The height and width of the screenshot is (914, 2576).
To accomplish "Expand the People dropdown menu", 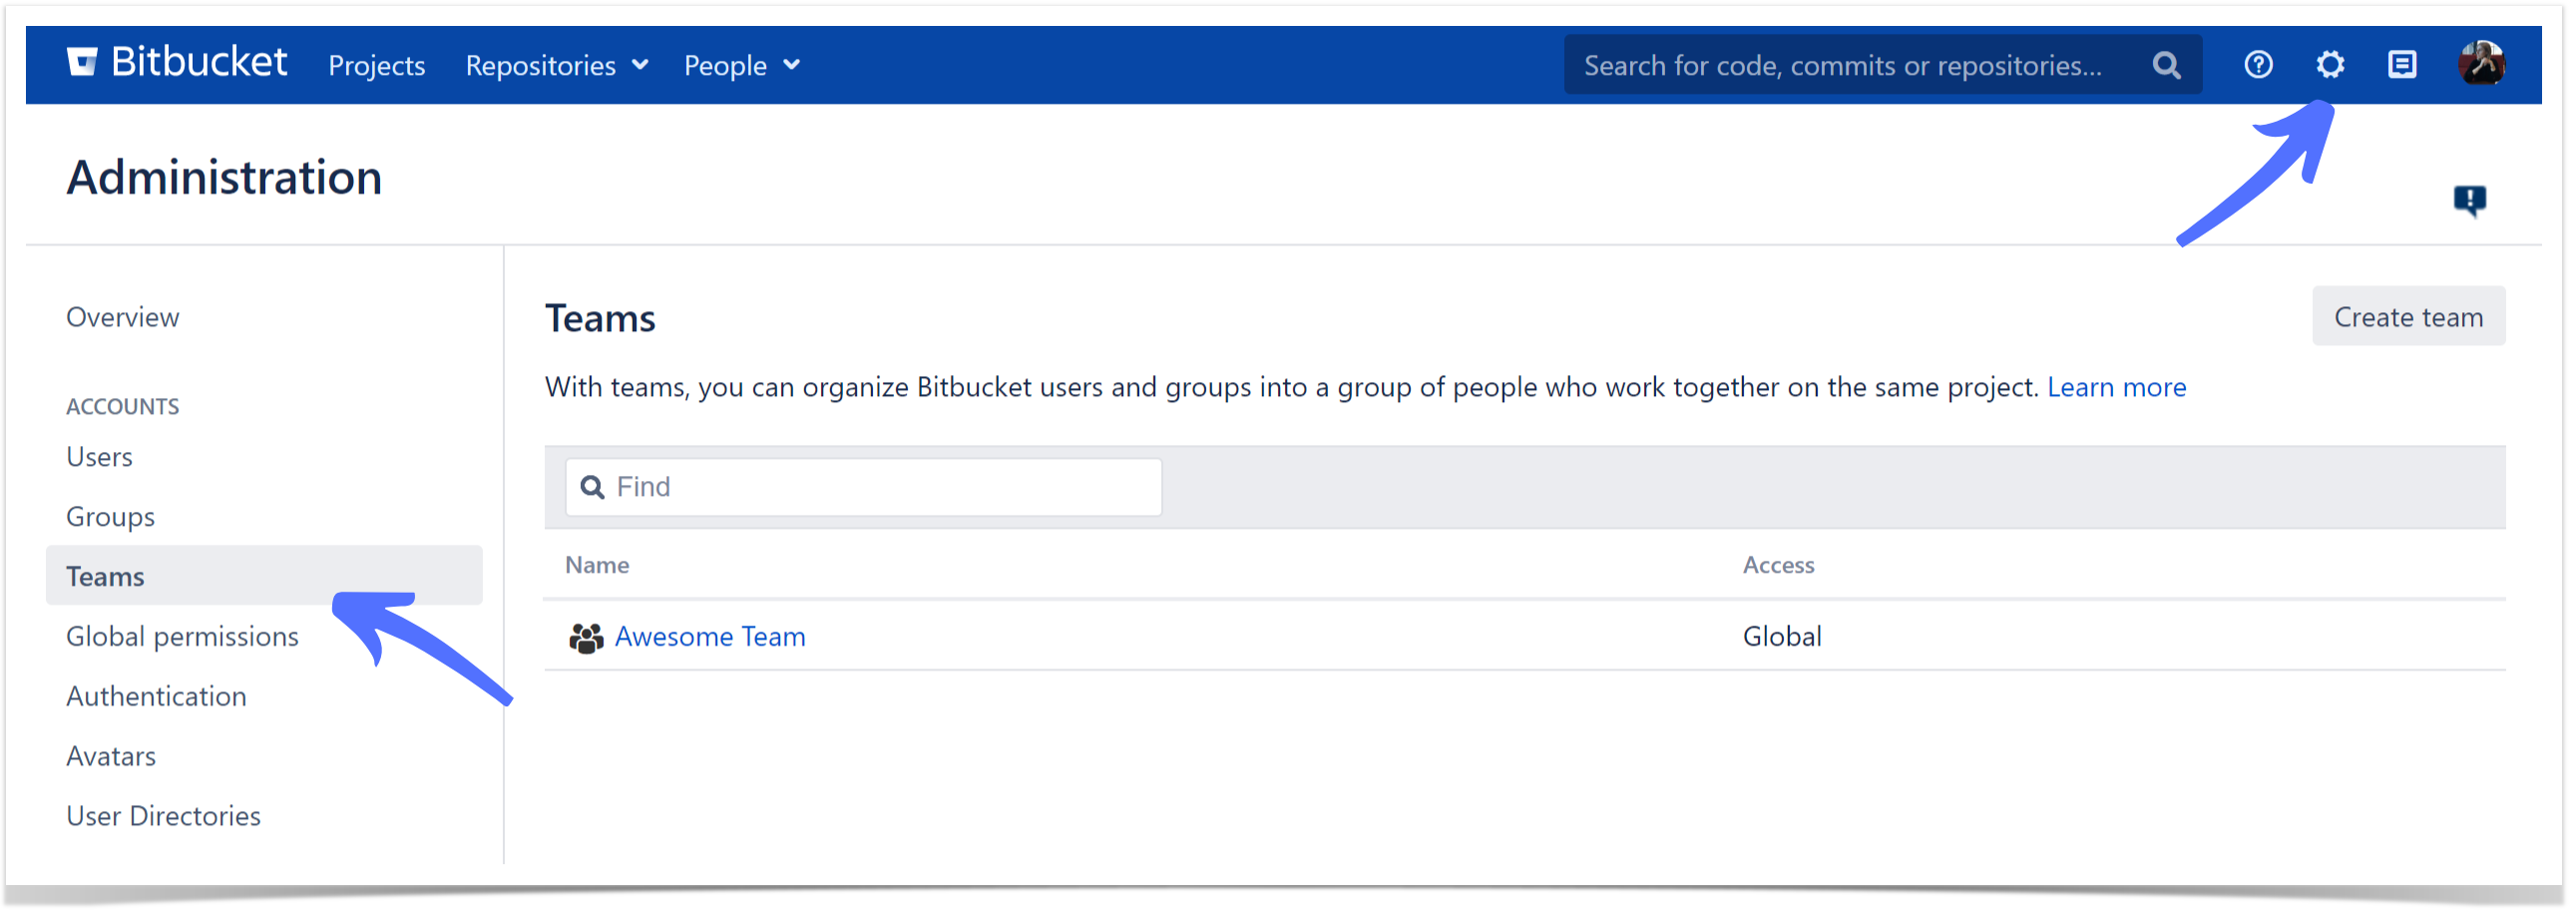I will click(x=742, y=66).
